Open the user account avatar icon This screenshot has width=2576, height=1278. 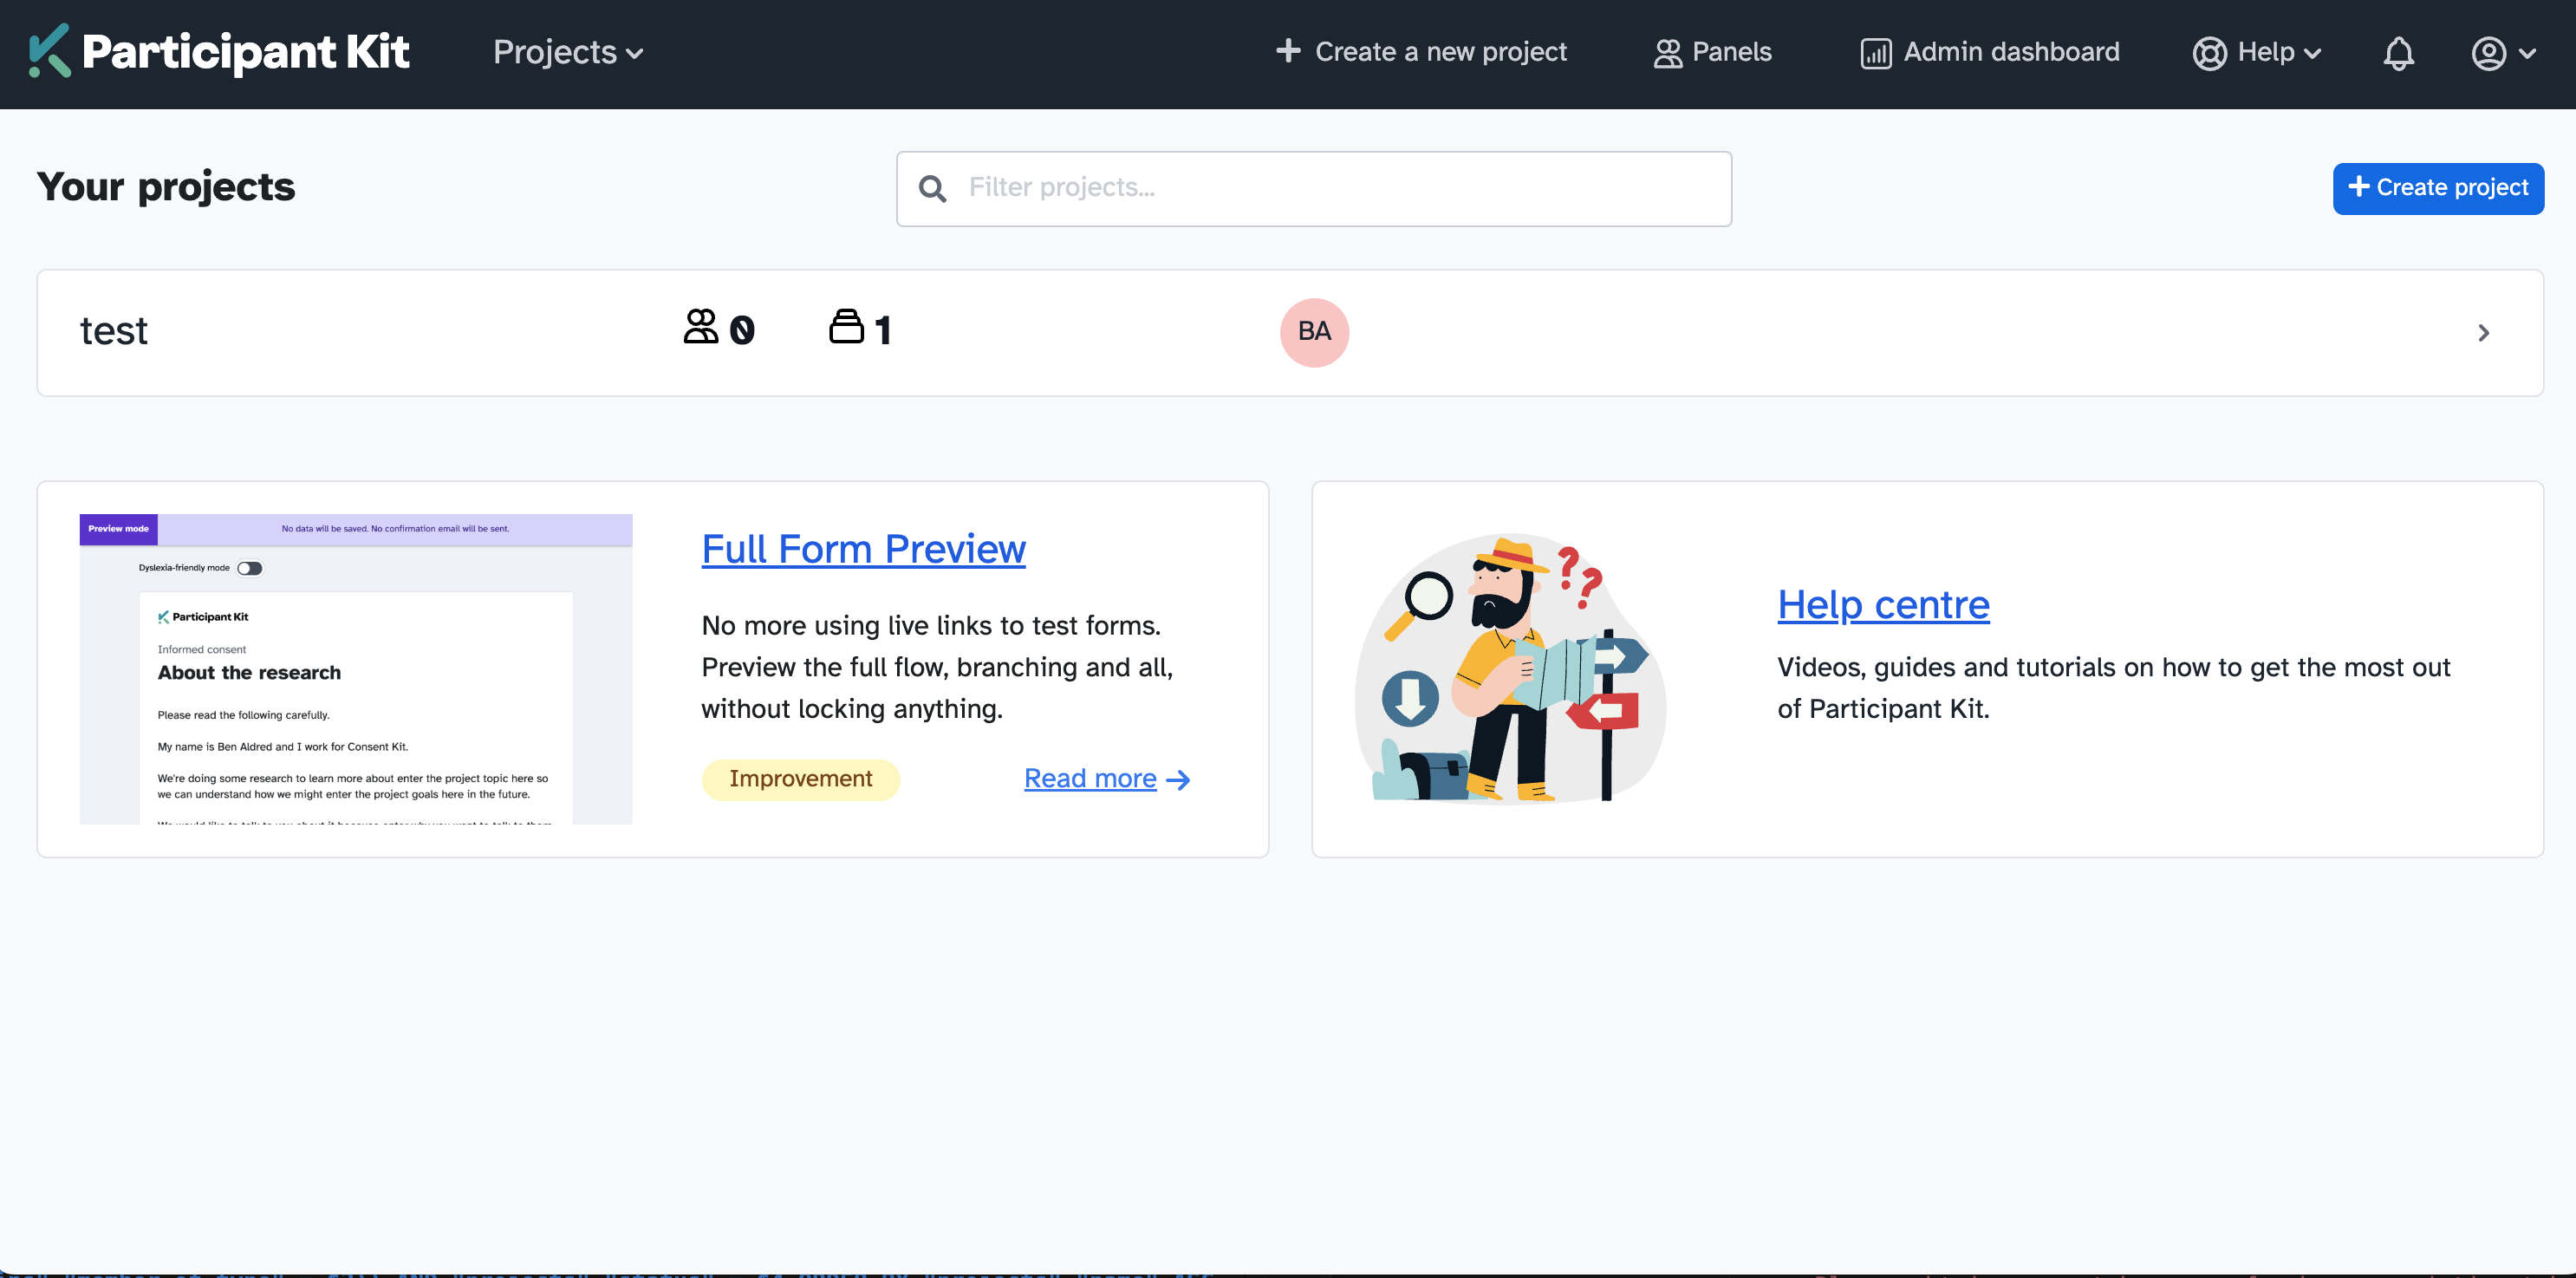2488,53
